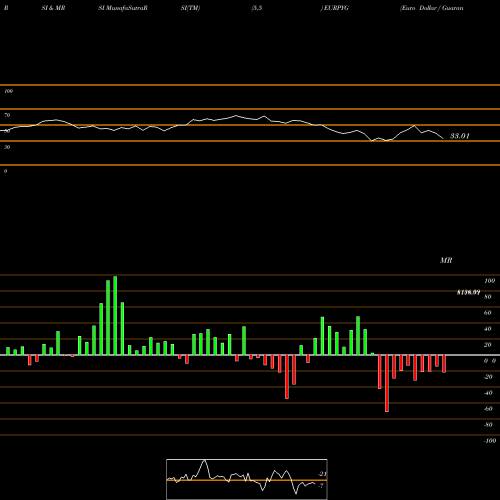Click the (5,5 parameter text in the header
The image size is (500, 500).
[257, 8]
